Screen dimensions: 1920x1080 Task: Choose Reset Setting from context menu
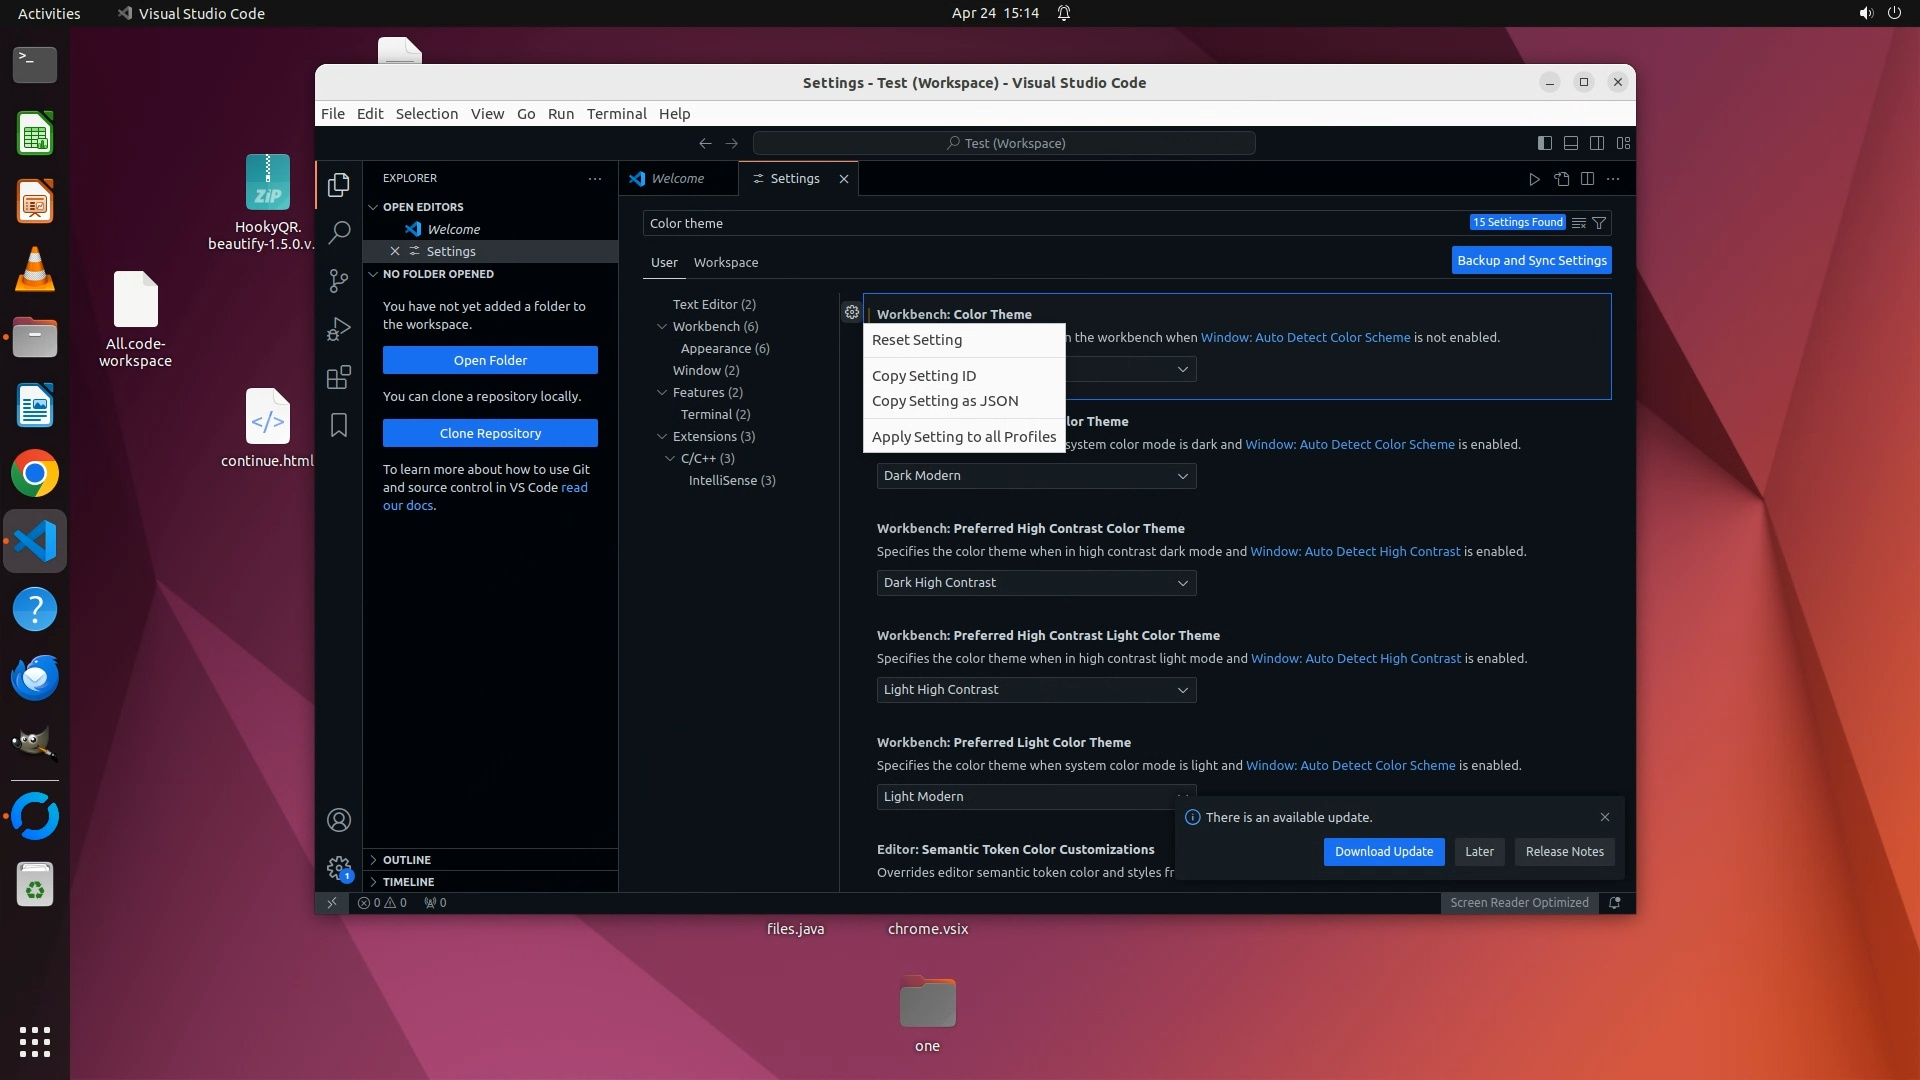pyautogui.click(x=916, y=340)
